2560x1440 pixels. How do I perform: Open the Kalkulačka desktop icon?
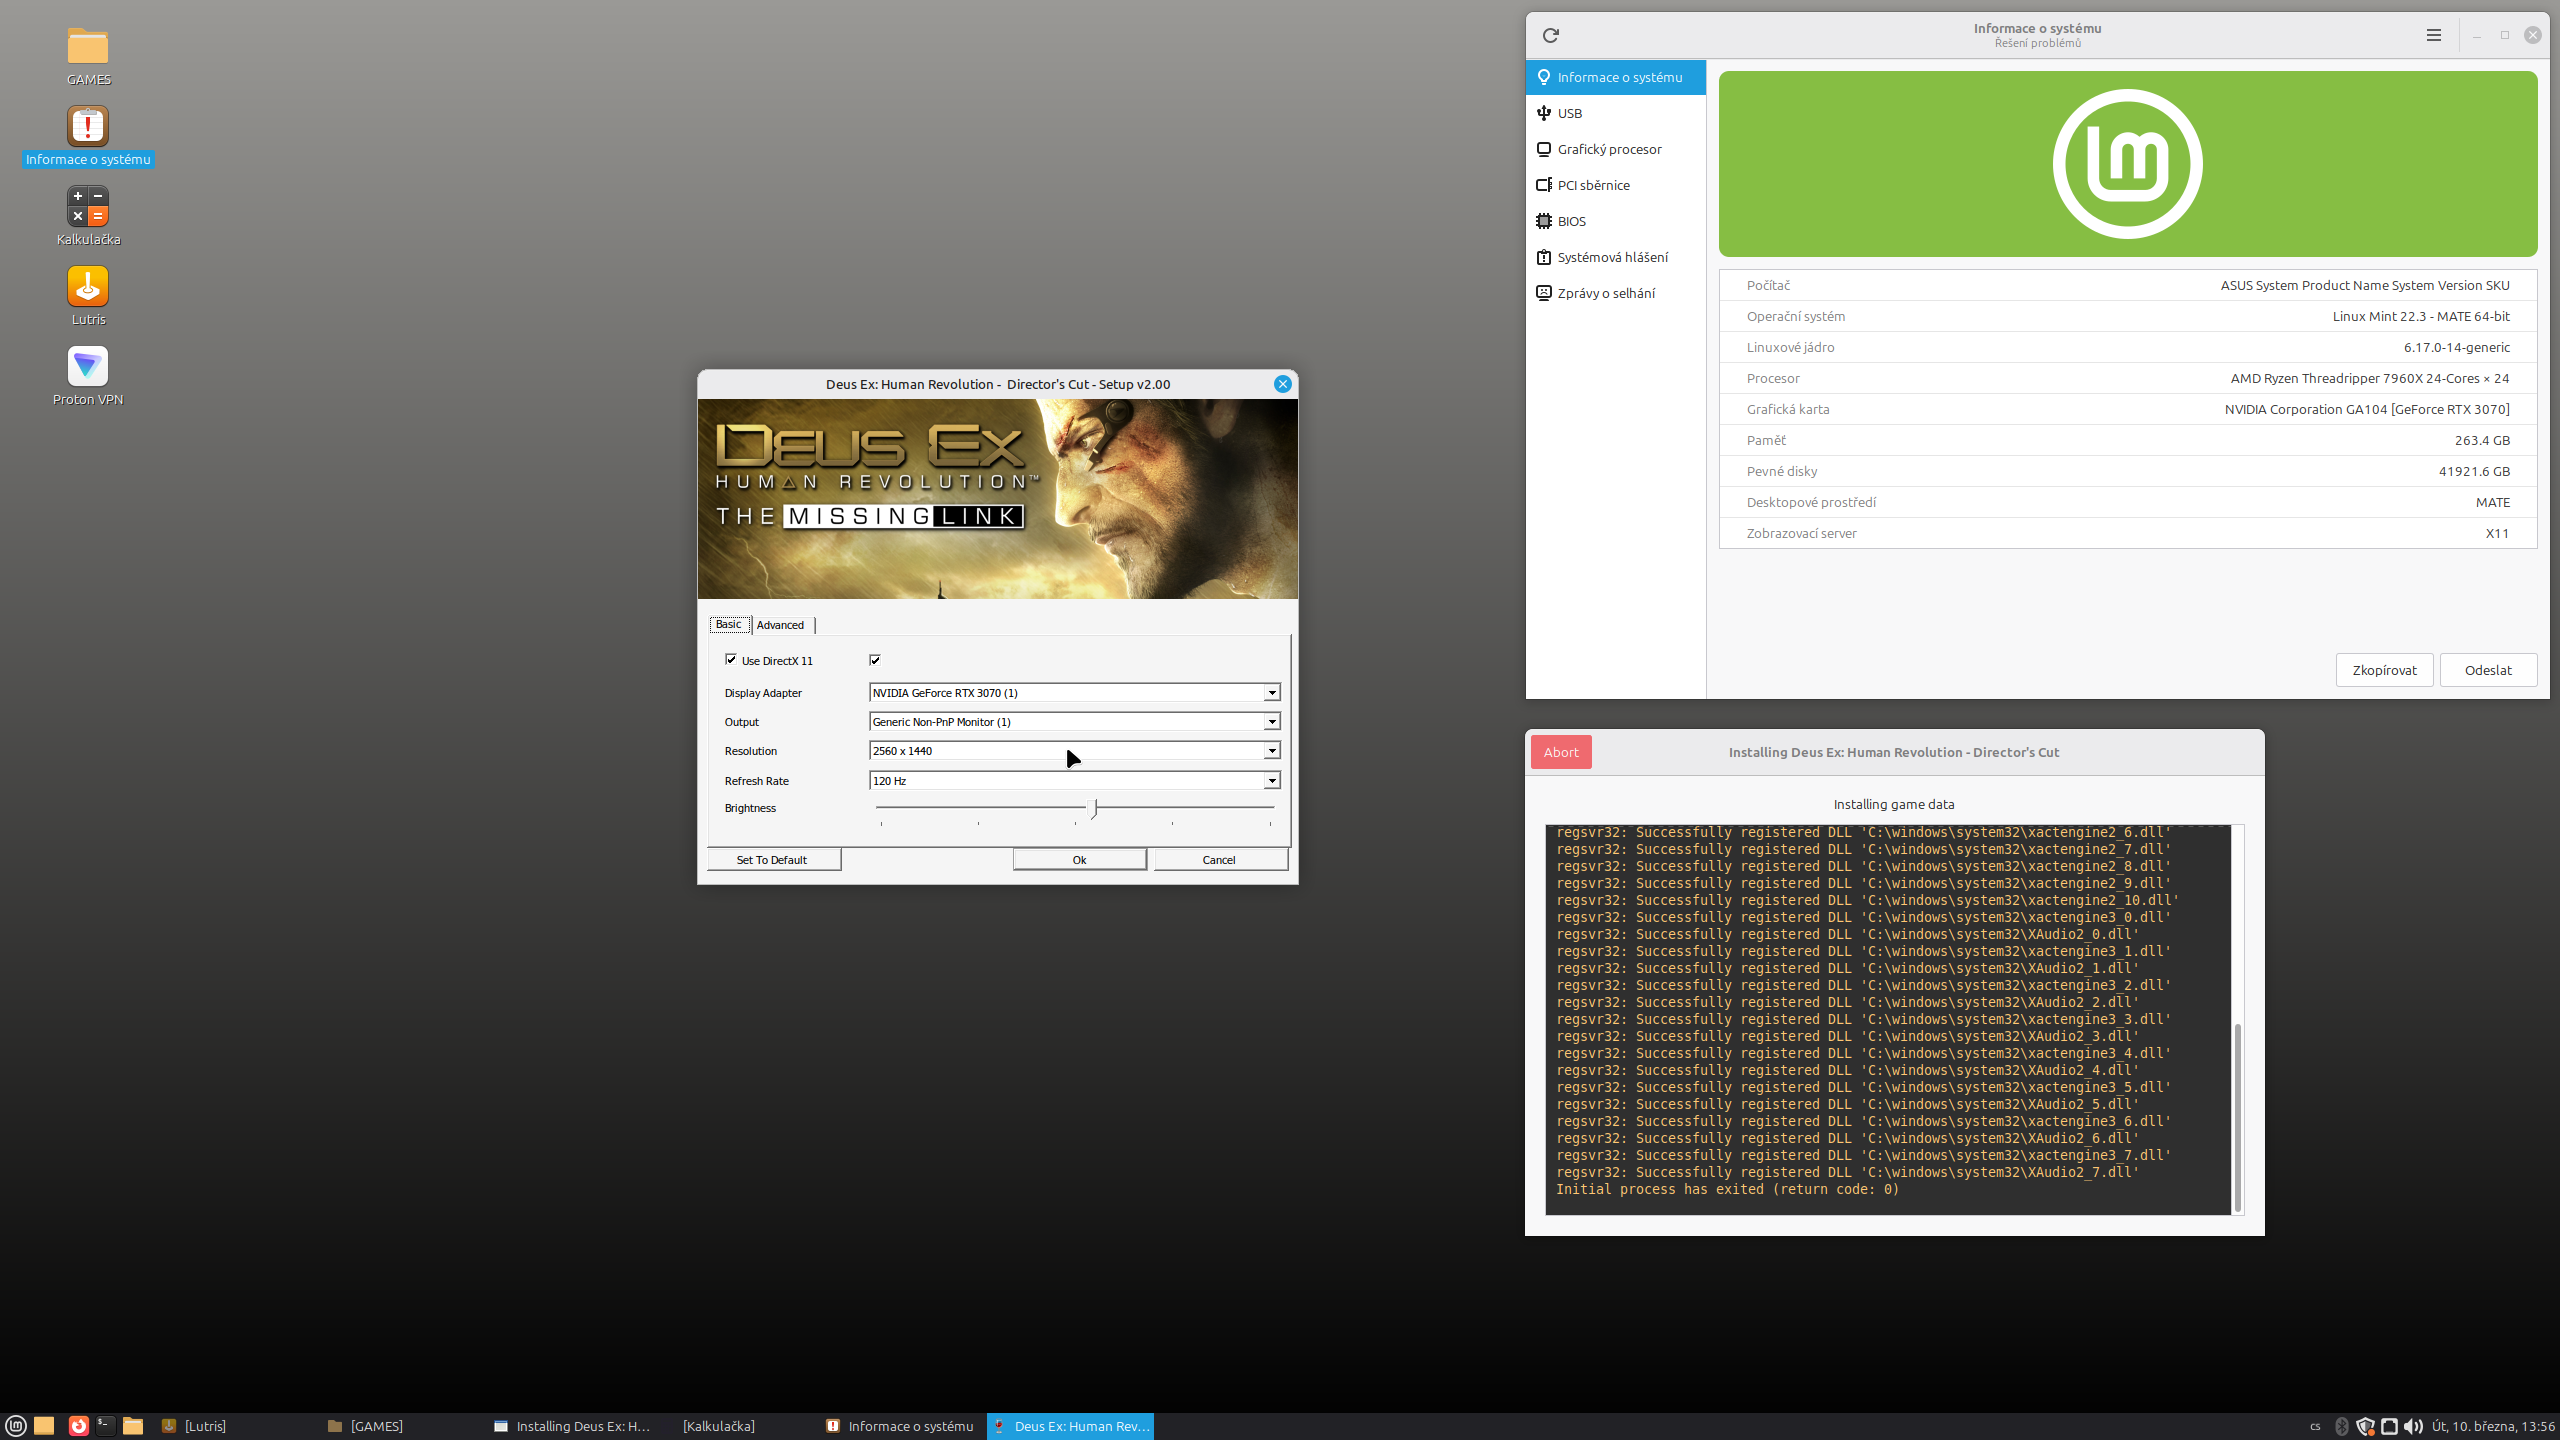88,207
